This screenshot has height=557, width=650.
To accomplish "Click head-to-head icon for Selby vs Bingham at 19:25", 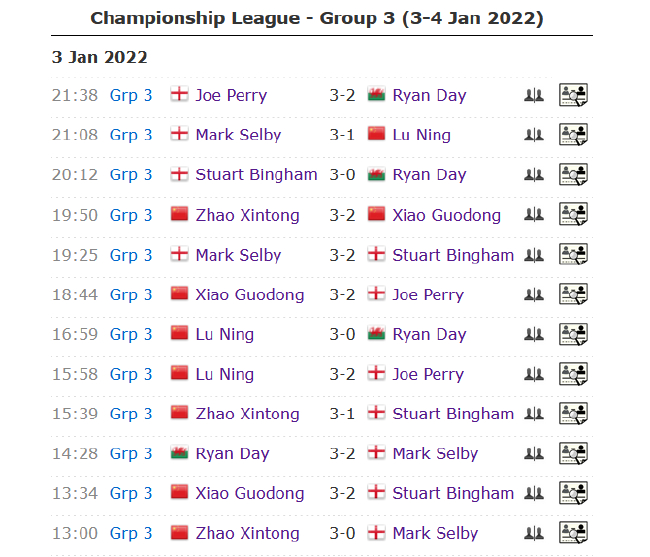I will [x=533, y=255].
